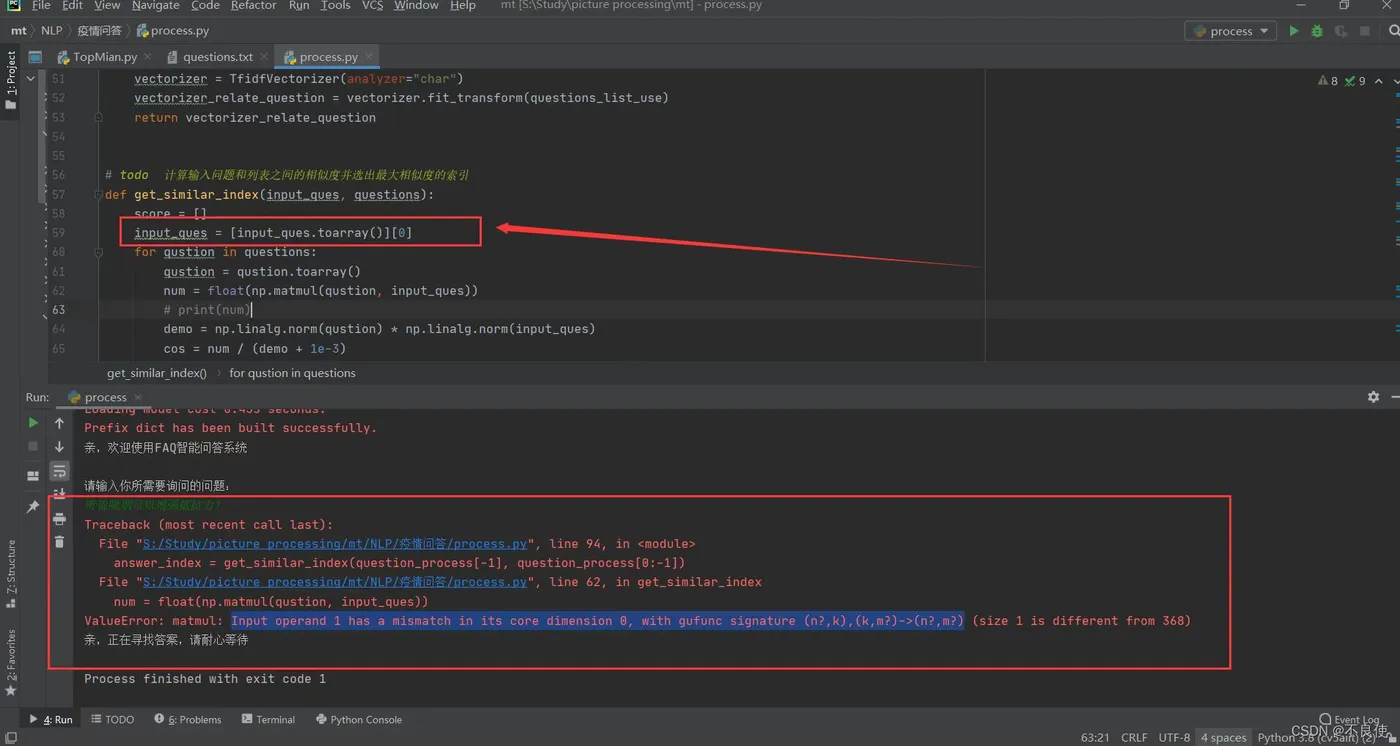1400x746 pixels.
Task: Pin the Run tab
Action: click(33, 507)
